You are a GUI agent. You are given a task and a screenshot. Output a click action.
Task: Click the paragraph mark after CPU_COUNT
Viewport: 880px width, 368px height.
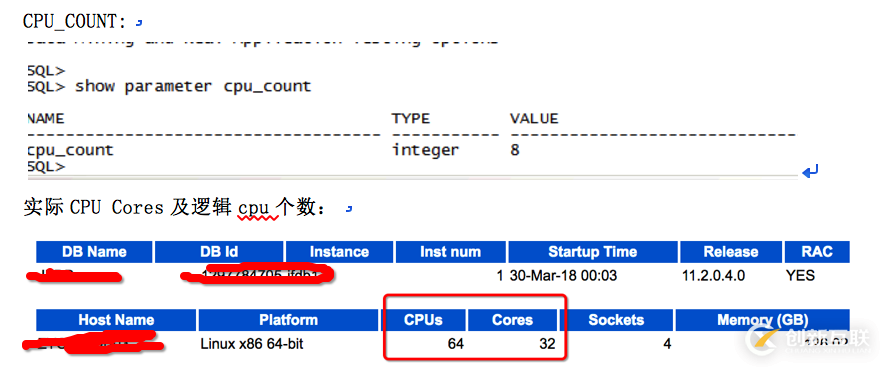click(139, 23)
